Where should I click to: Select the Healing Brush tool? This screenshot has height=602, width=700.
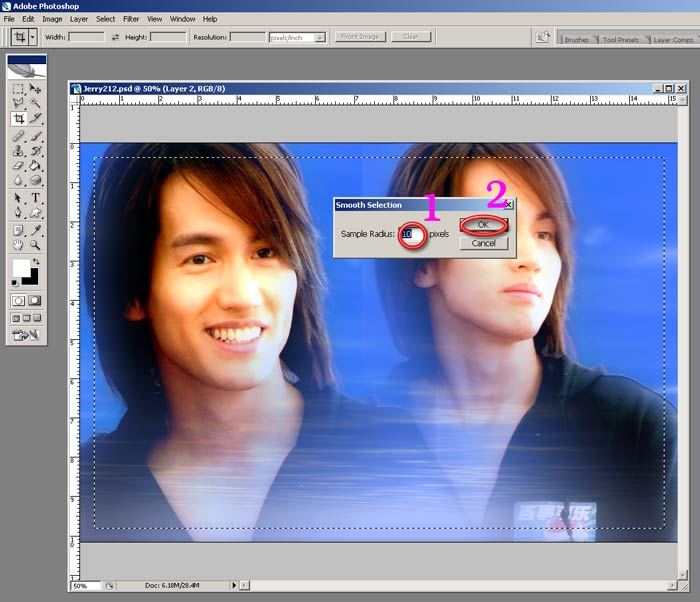pos(18,136)
